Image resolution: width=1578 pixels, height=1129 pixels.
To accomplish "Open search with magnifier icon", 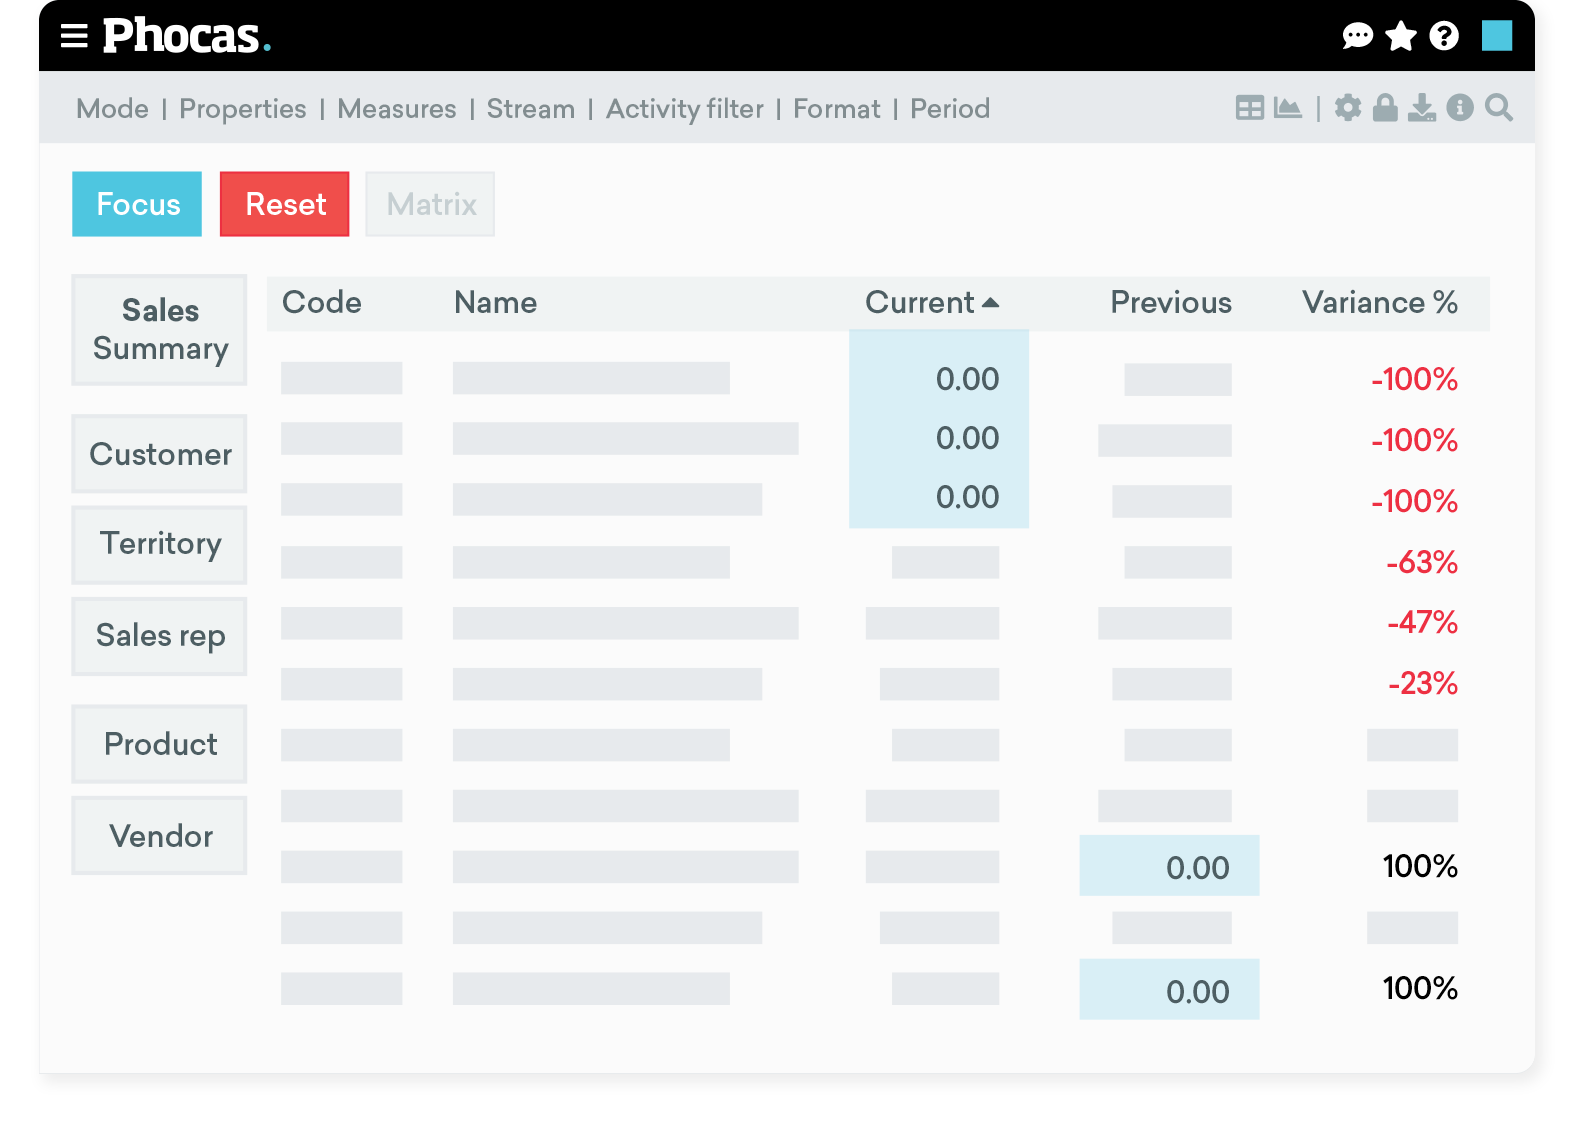I will tap(1498, 108).
